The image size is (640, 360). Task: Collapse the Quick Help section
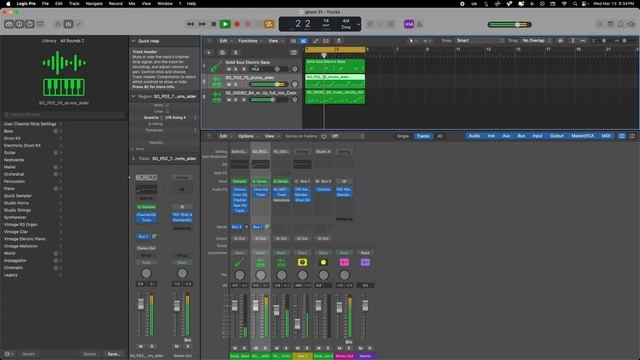click(x=133, y=41)
